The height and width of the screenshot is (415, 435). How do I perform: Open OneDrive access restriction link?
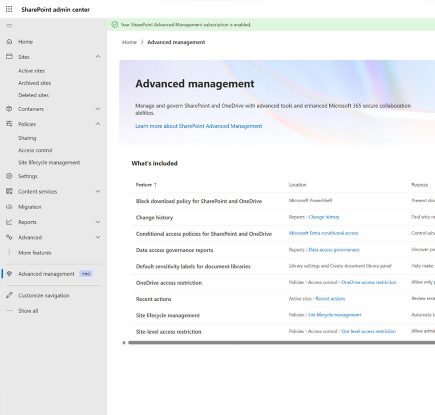(x=369, y=282)
